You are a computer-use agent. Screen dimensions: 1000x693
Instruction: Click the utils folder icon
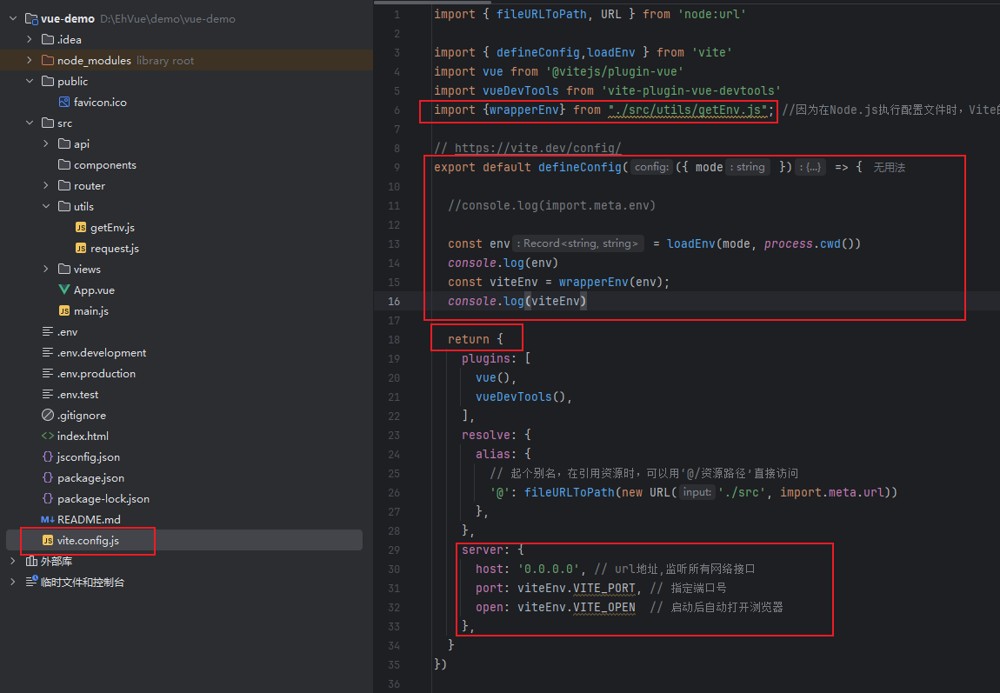click(64, 206)
